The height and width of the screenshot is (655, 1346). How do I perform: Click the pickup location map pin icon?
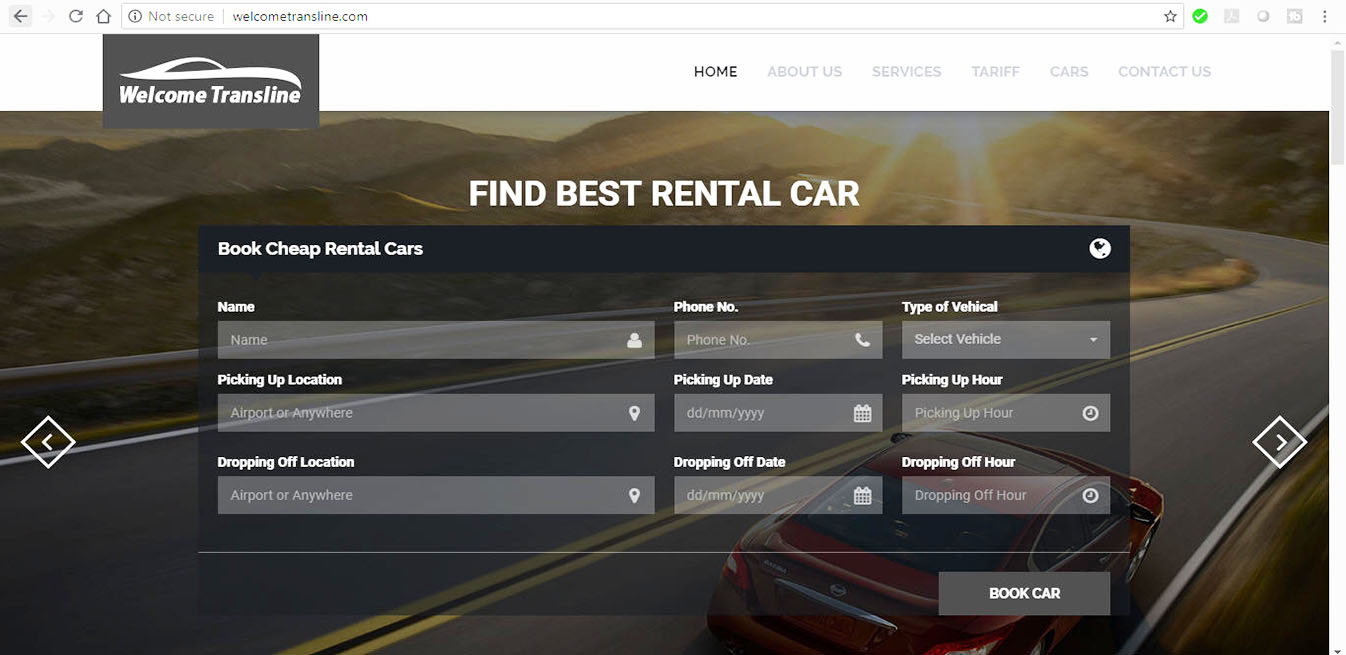pyautogui.click(x=634, y=413)
